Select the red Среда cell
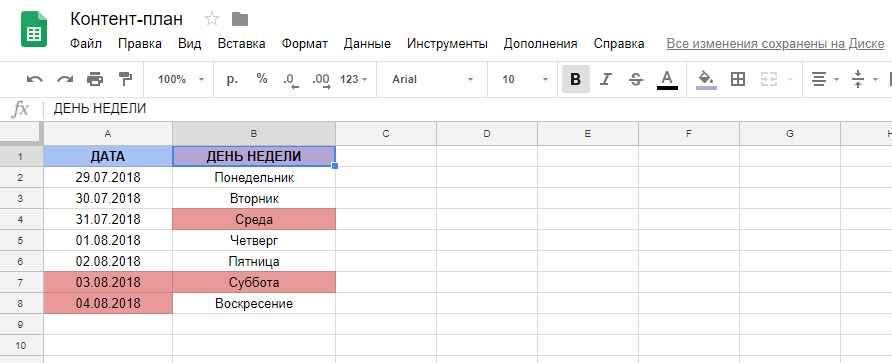The height and width of the screenshot is (363, 892). (254, 220)
